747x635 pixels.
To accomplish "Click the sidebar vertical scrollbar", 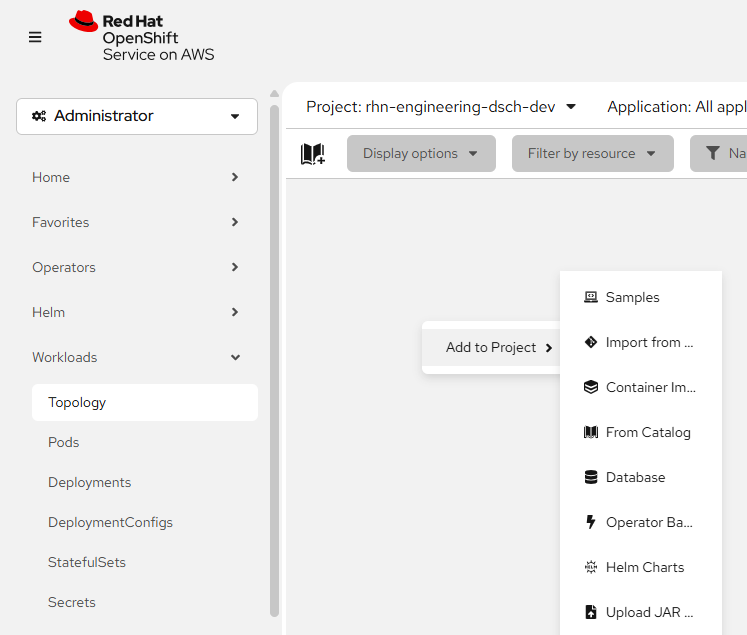I will click(x=275, y=360).
